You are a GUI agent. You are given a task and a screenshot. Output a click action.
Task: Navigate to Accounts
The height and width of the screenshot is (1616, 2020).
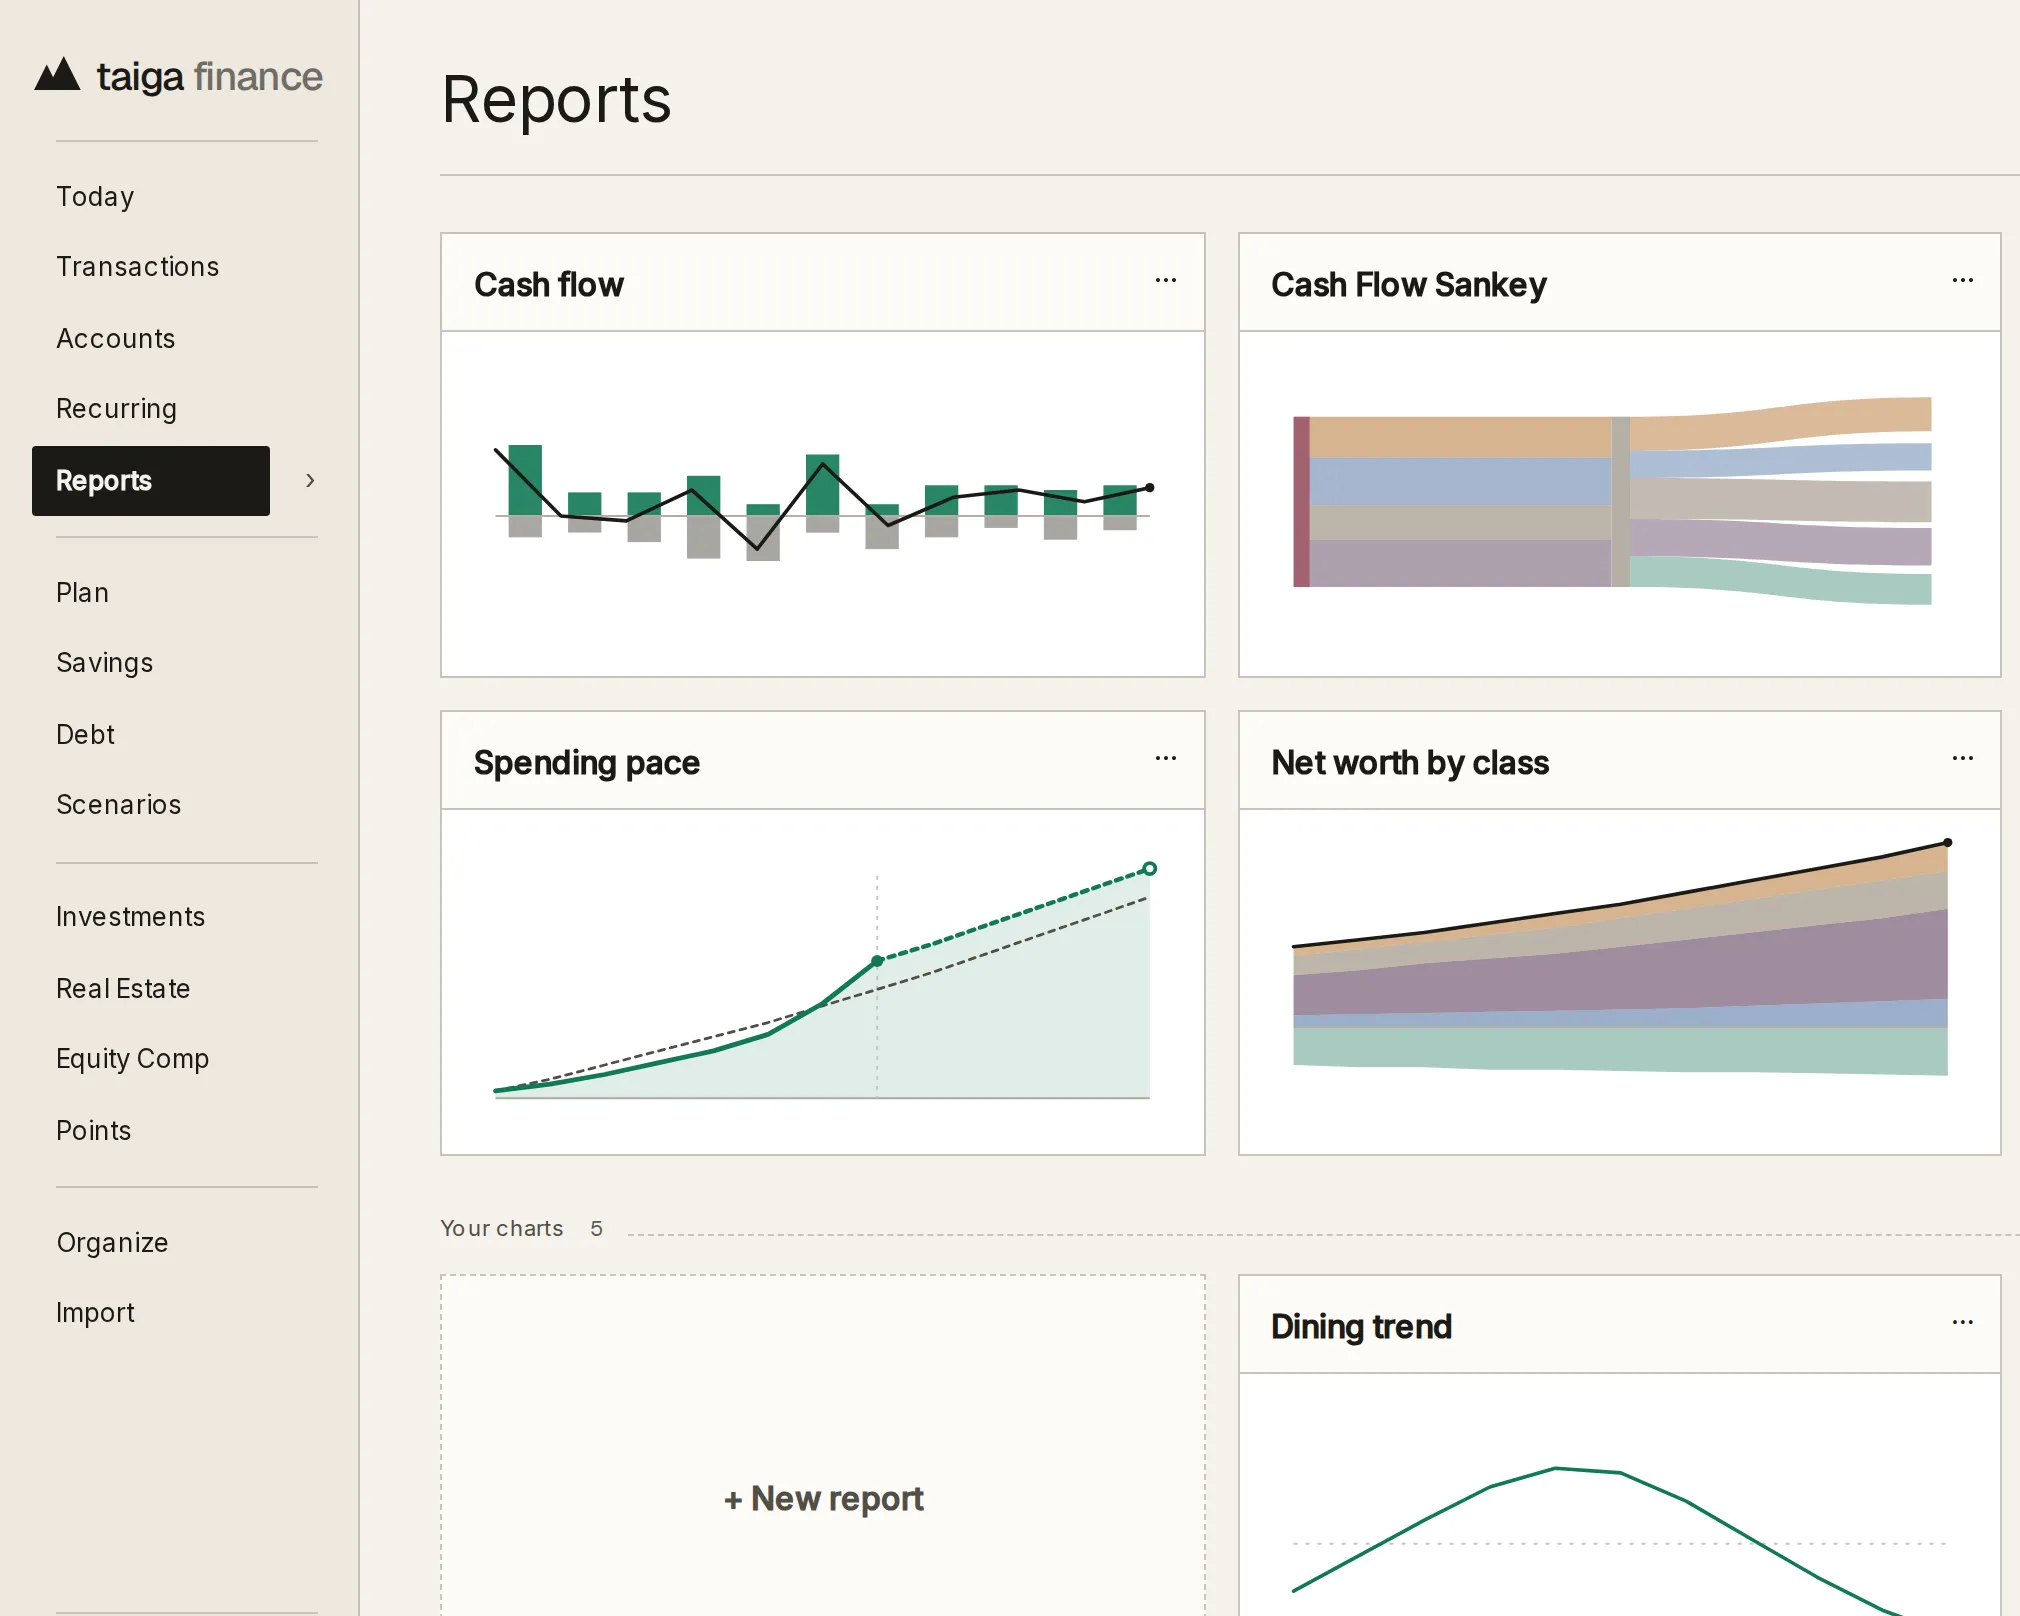pos(116,339)
